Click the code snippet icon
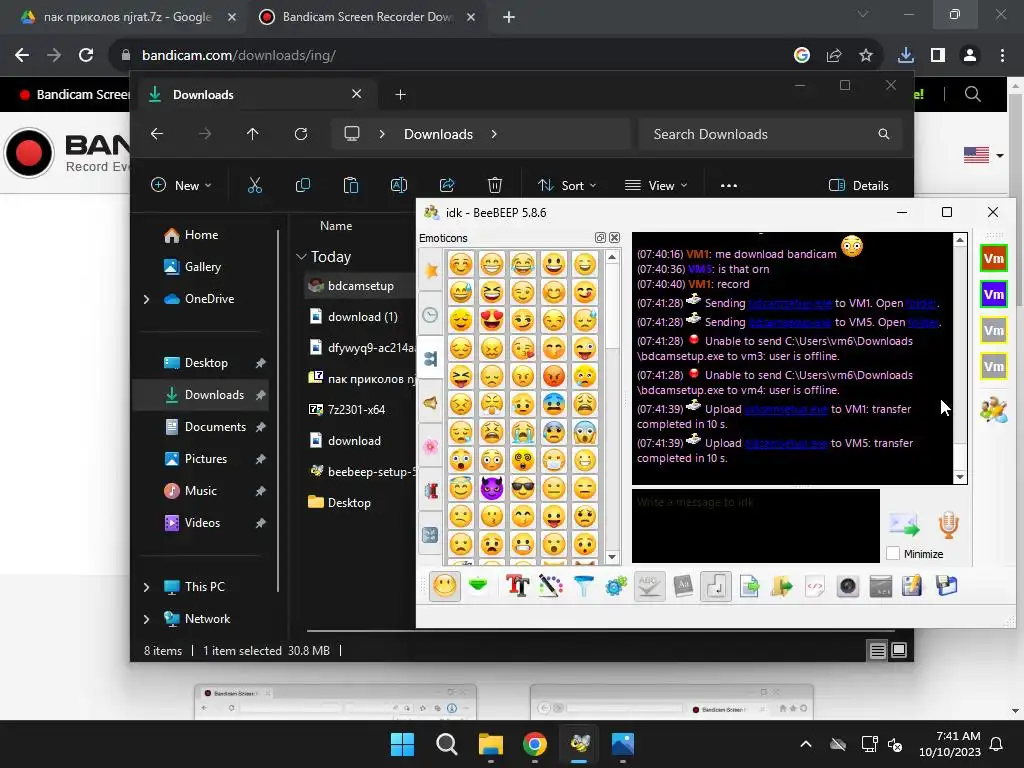 click(814, 586)
